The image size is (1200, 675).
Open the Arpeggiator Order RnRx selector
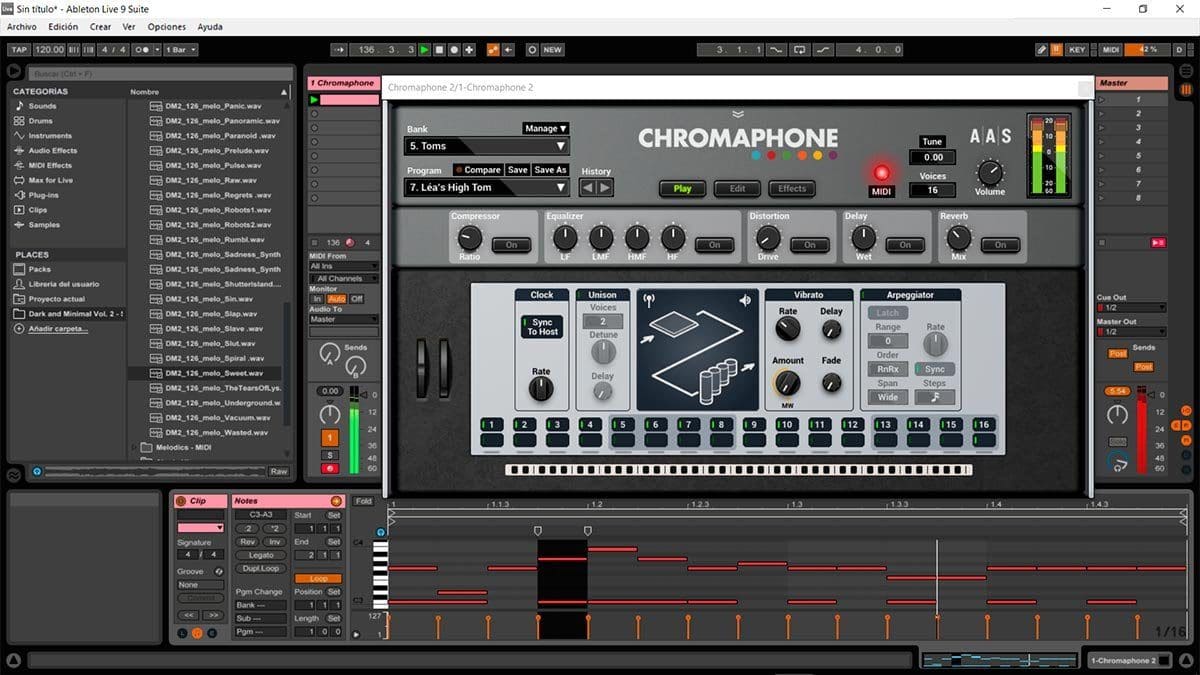888,369
